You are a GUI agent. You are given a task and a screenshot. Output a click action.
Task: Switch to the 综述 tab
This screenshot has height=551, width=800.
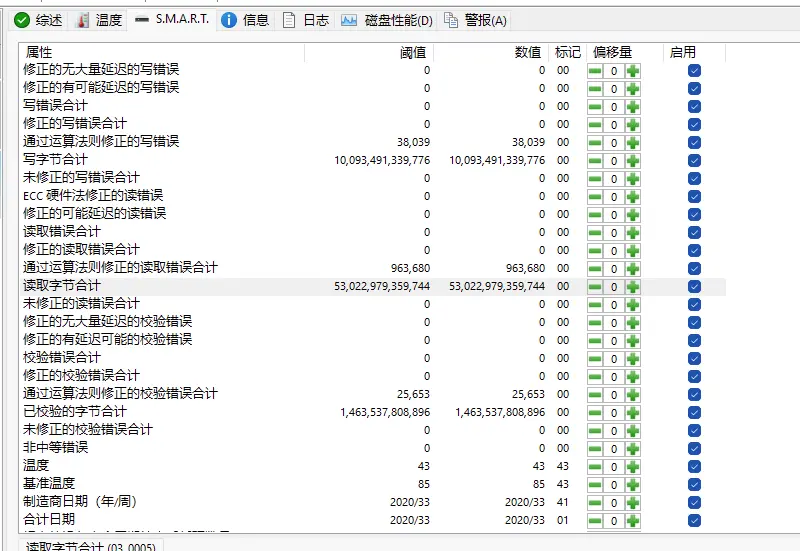(39, 20)
